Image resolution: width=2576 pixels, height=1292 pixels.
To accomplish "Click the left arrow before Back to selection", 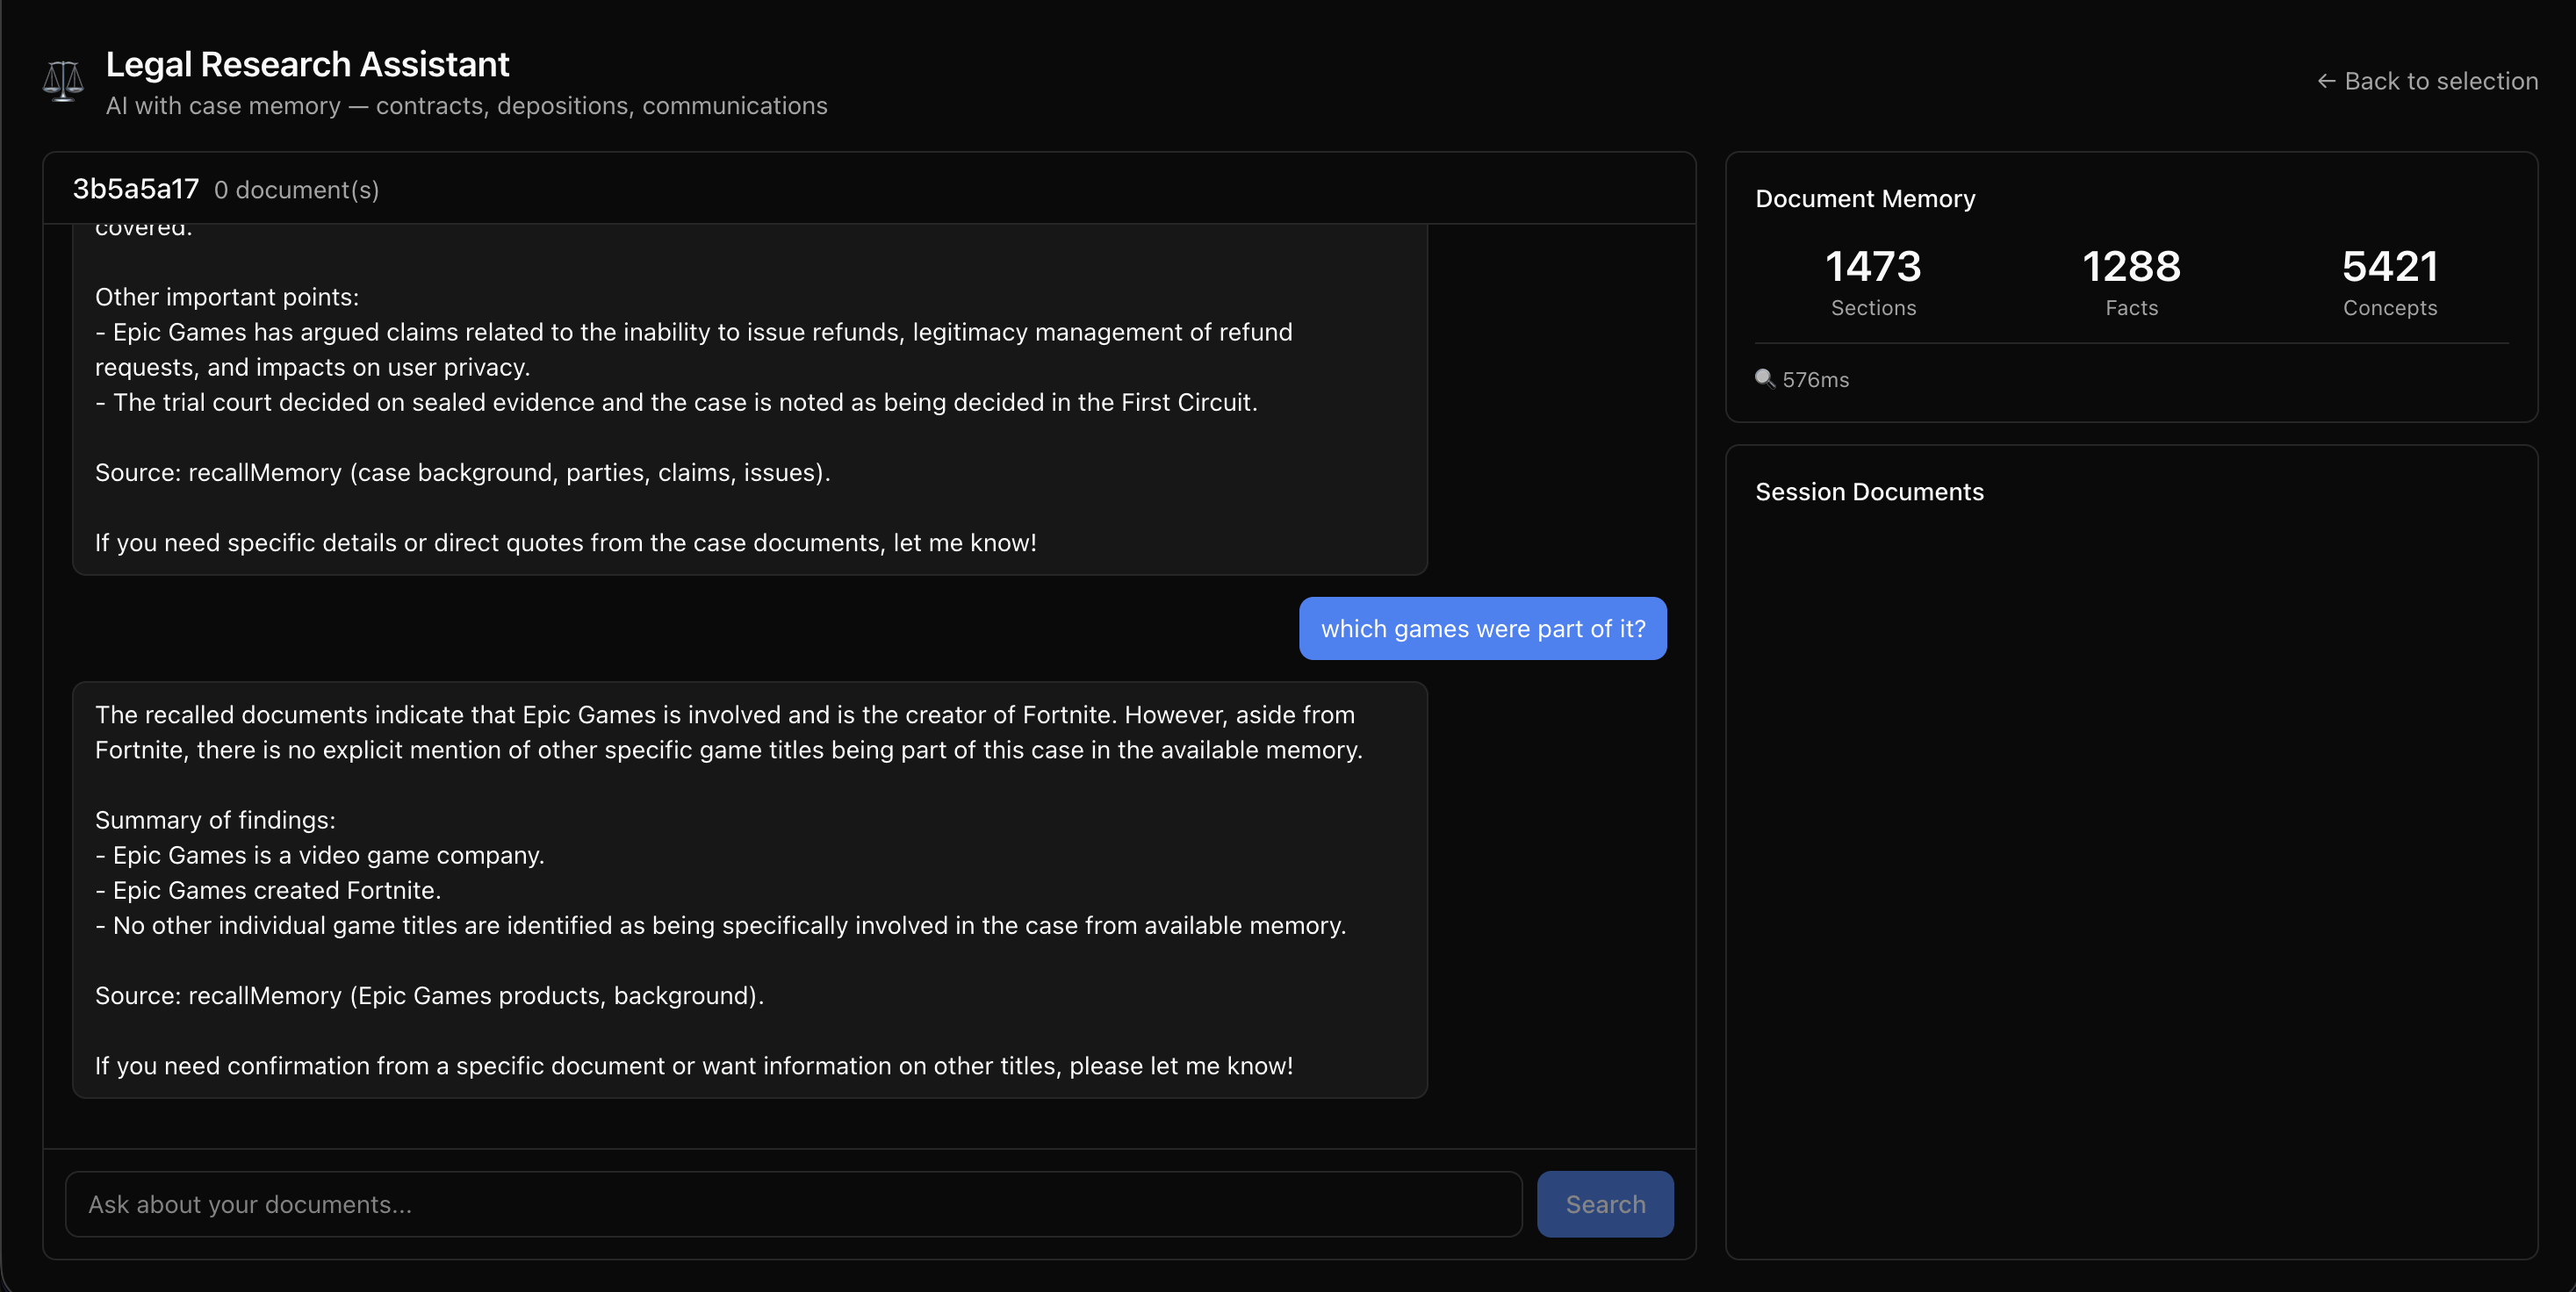I will [2326, 81].
